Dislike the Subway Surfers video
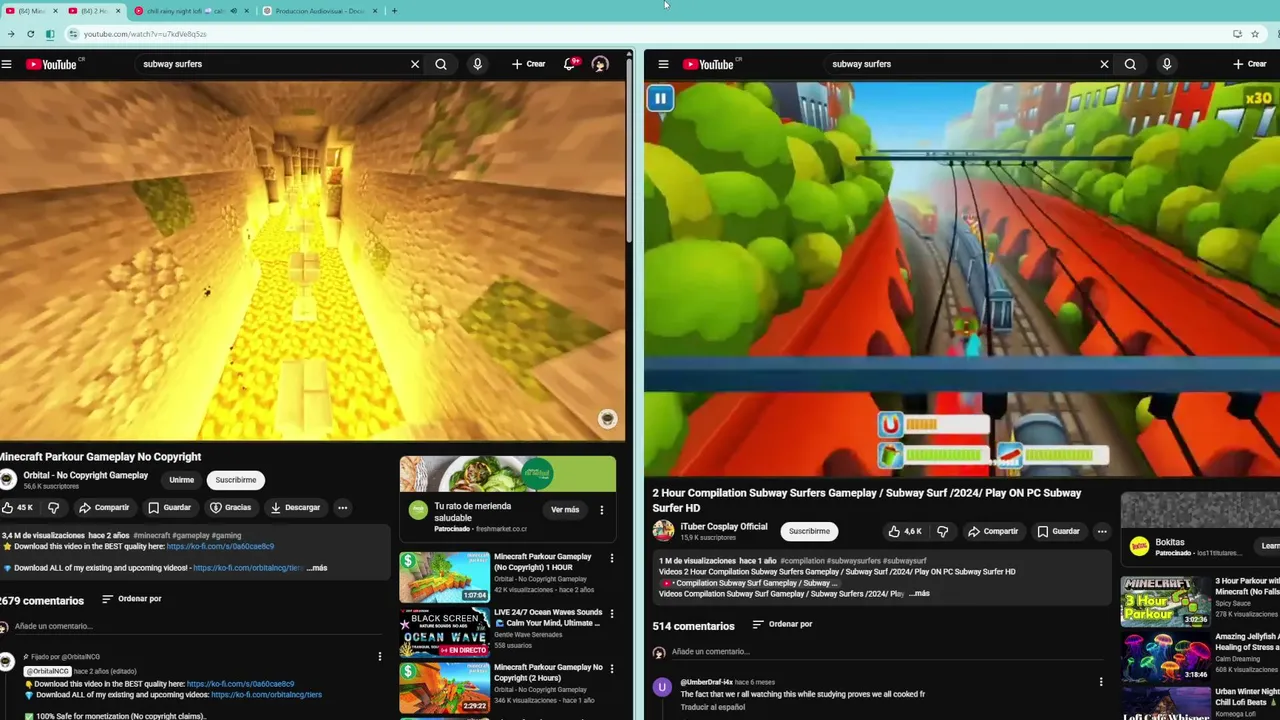Image resolution: width=1280 pixels, height=720 pixels. click(x=942, y=531)
